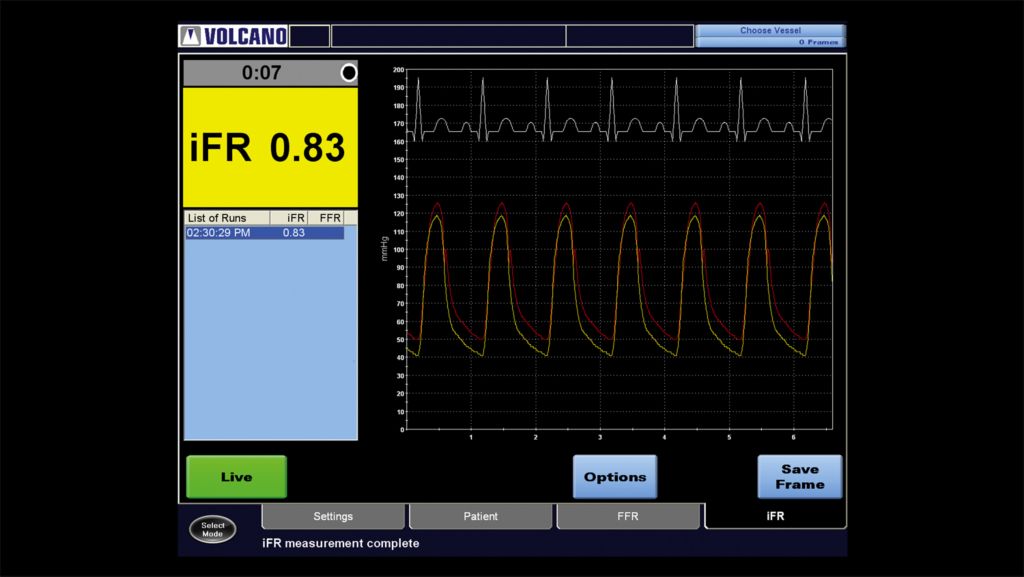Click the first empty header field beside logo
This screenshot has height=577, width=1024.
(x=310, y=36)
